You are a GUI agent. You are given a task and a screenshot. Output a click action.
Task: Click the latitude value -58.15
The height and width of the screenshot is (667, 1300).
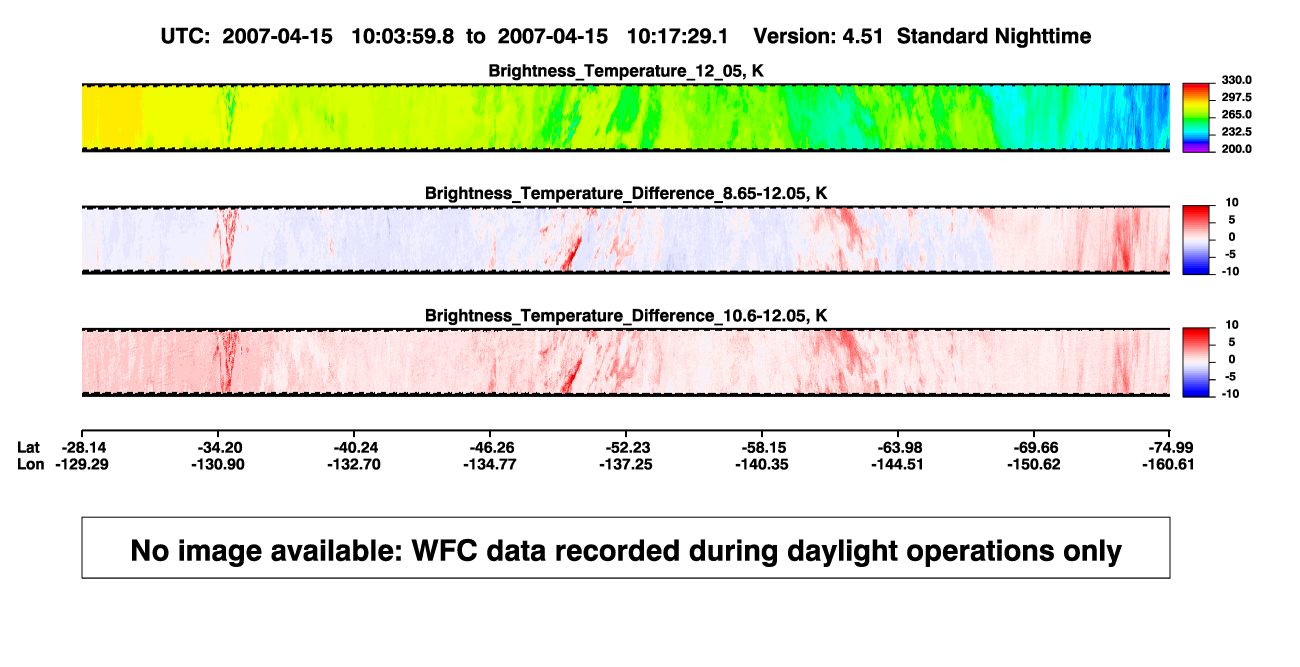pos(763,447)
